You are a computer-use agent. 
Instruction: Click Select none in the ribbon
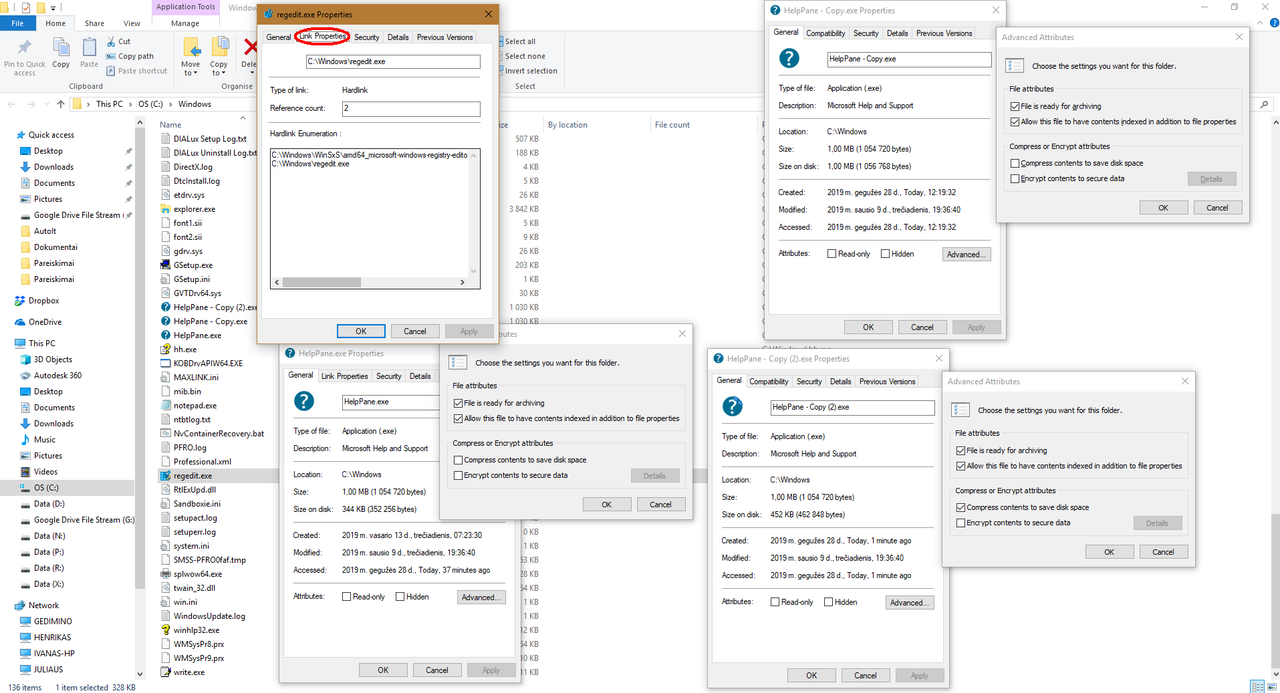(x=524, y=56)
